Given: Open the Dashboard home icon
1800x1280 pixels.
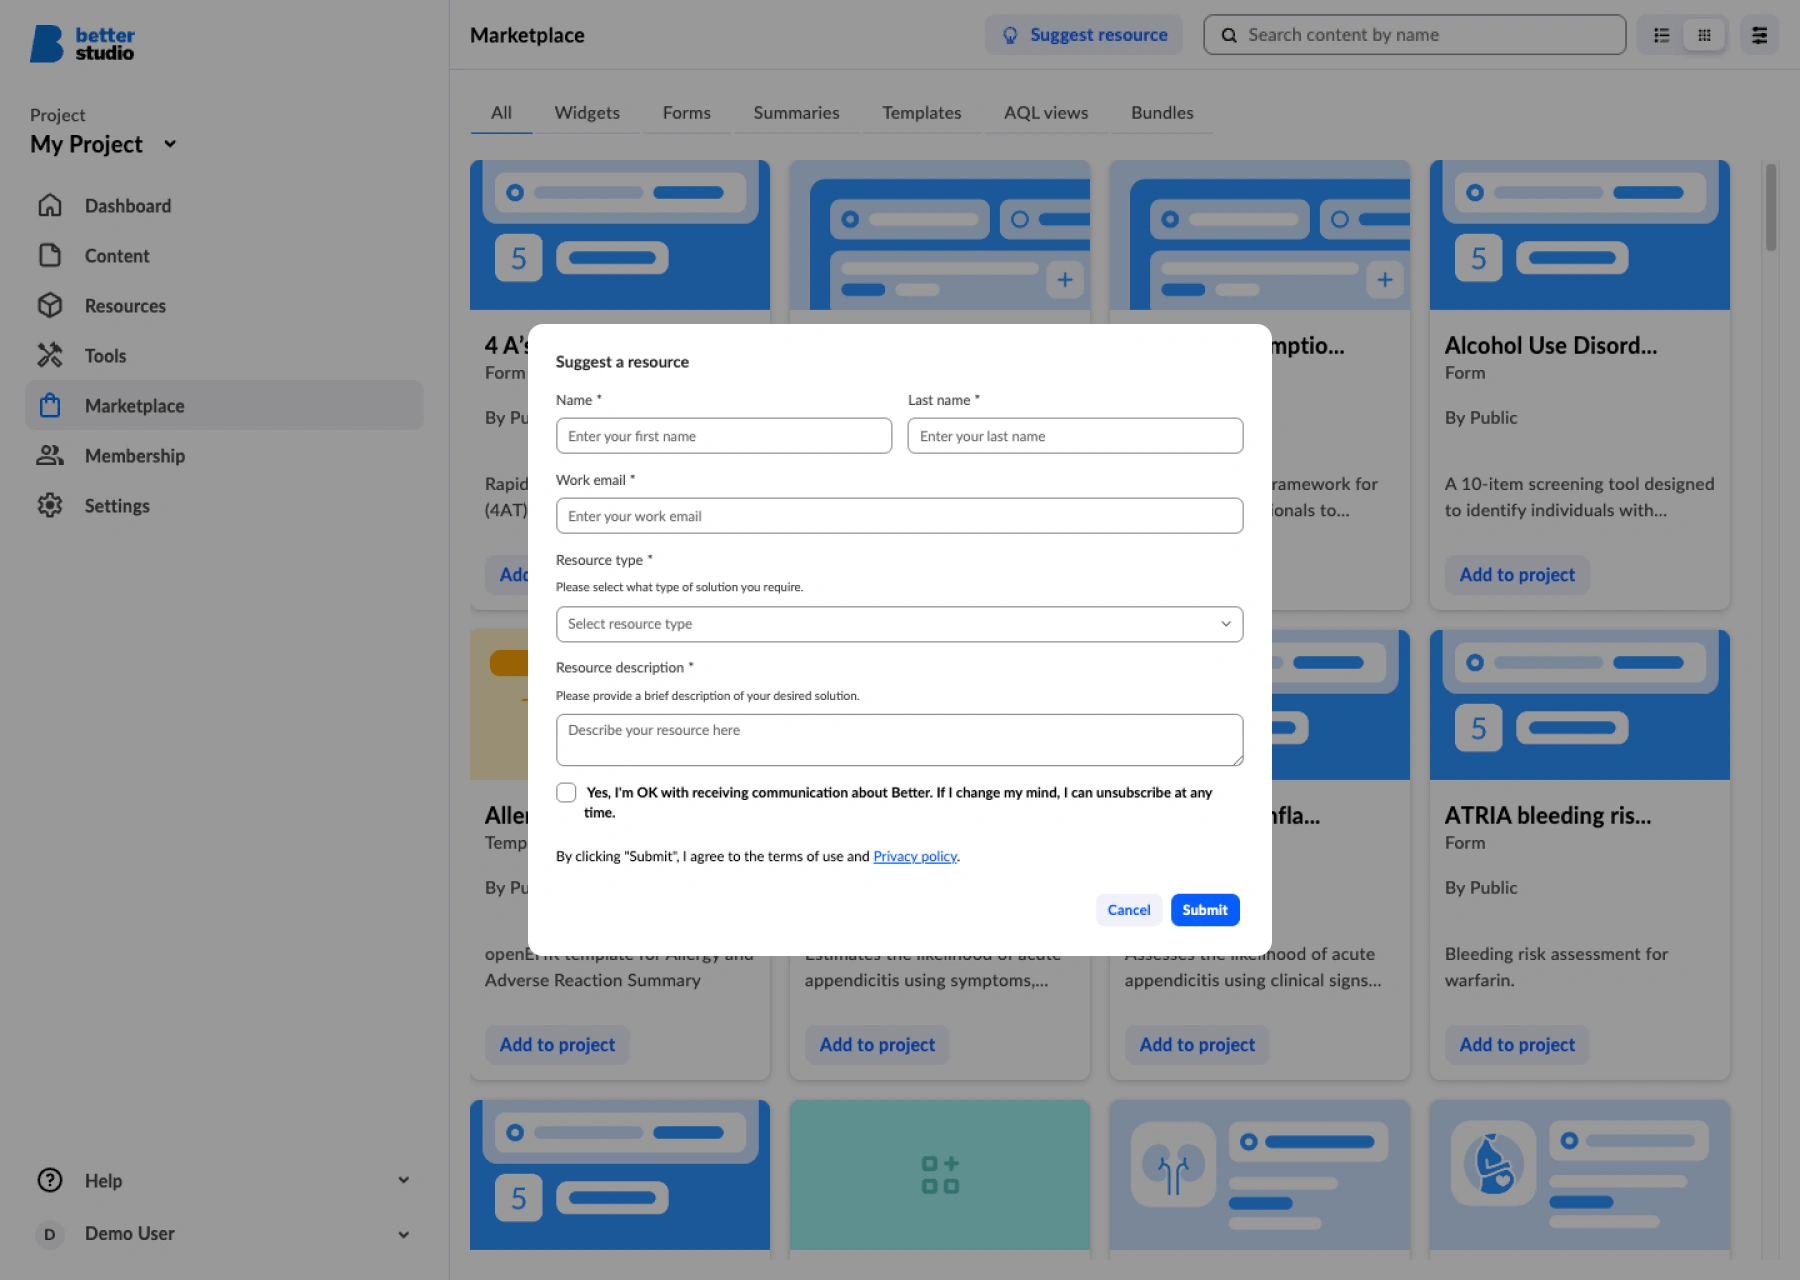Looking at the screenshot, I should point(50,206).
